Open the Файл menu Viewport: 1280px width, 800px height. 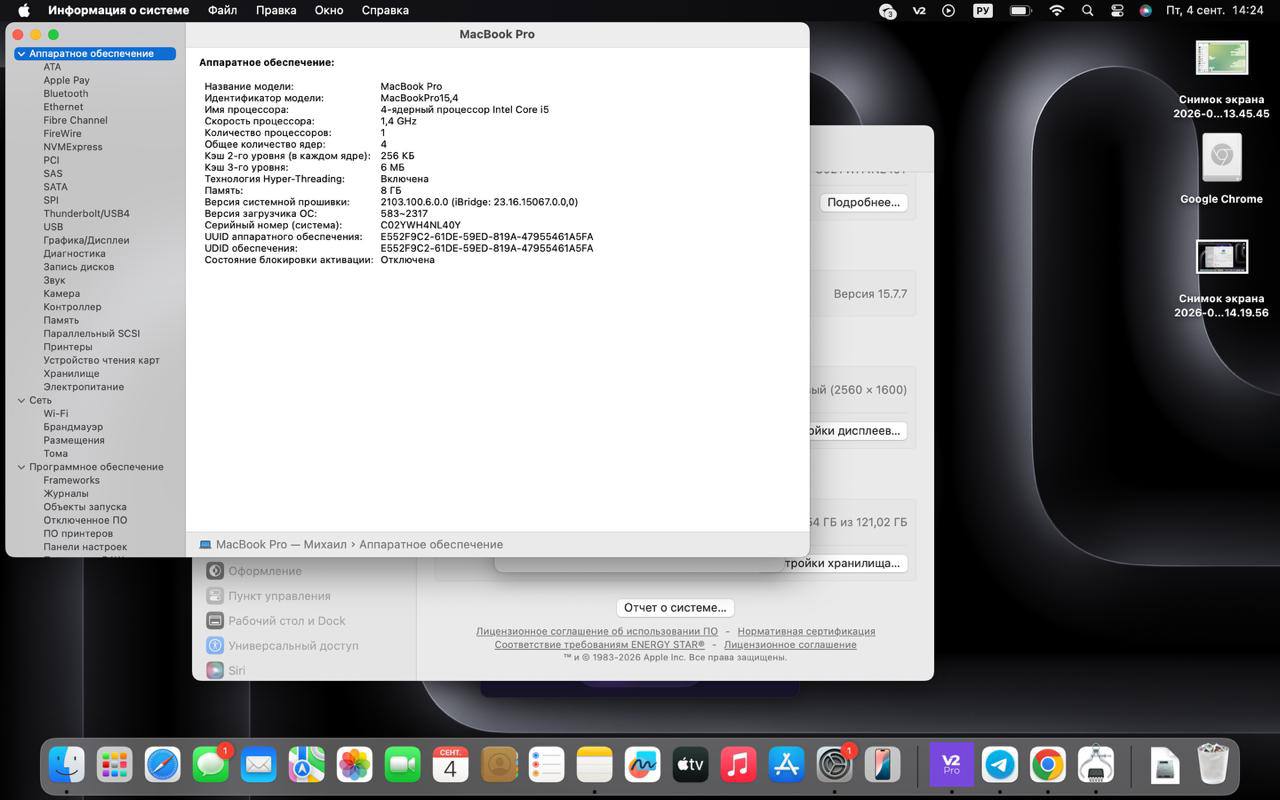tap(222, 10)
